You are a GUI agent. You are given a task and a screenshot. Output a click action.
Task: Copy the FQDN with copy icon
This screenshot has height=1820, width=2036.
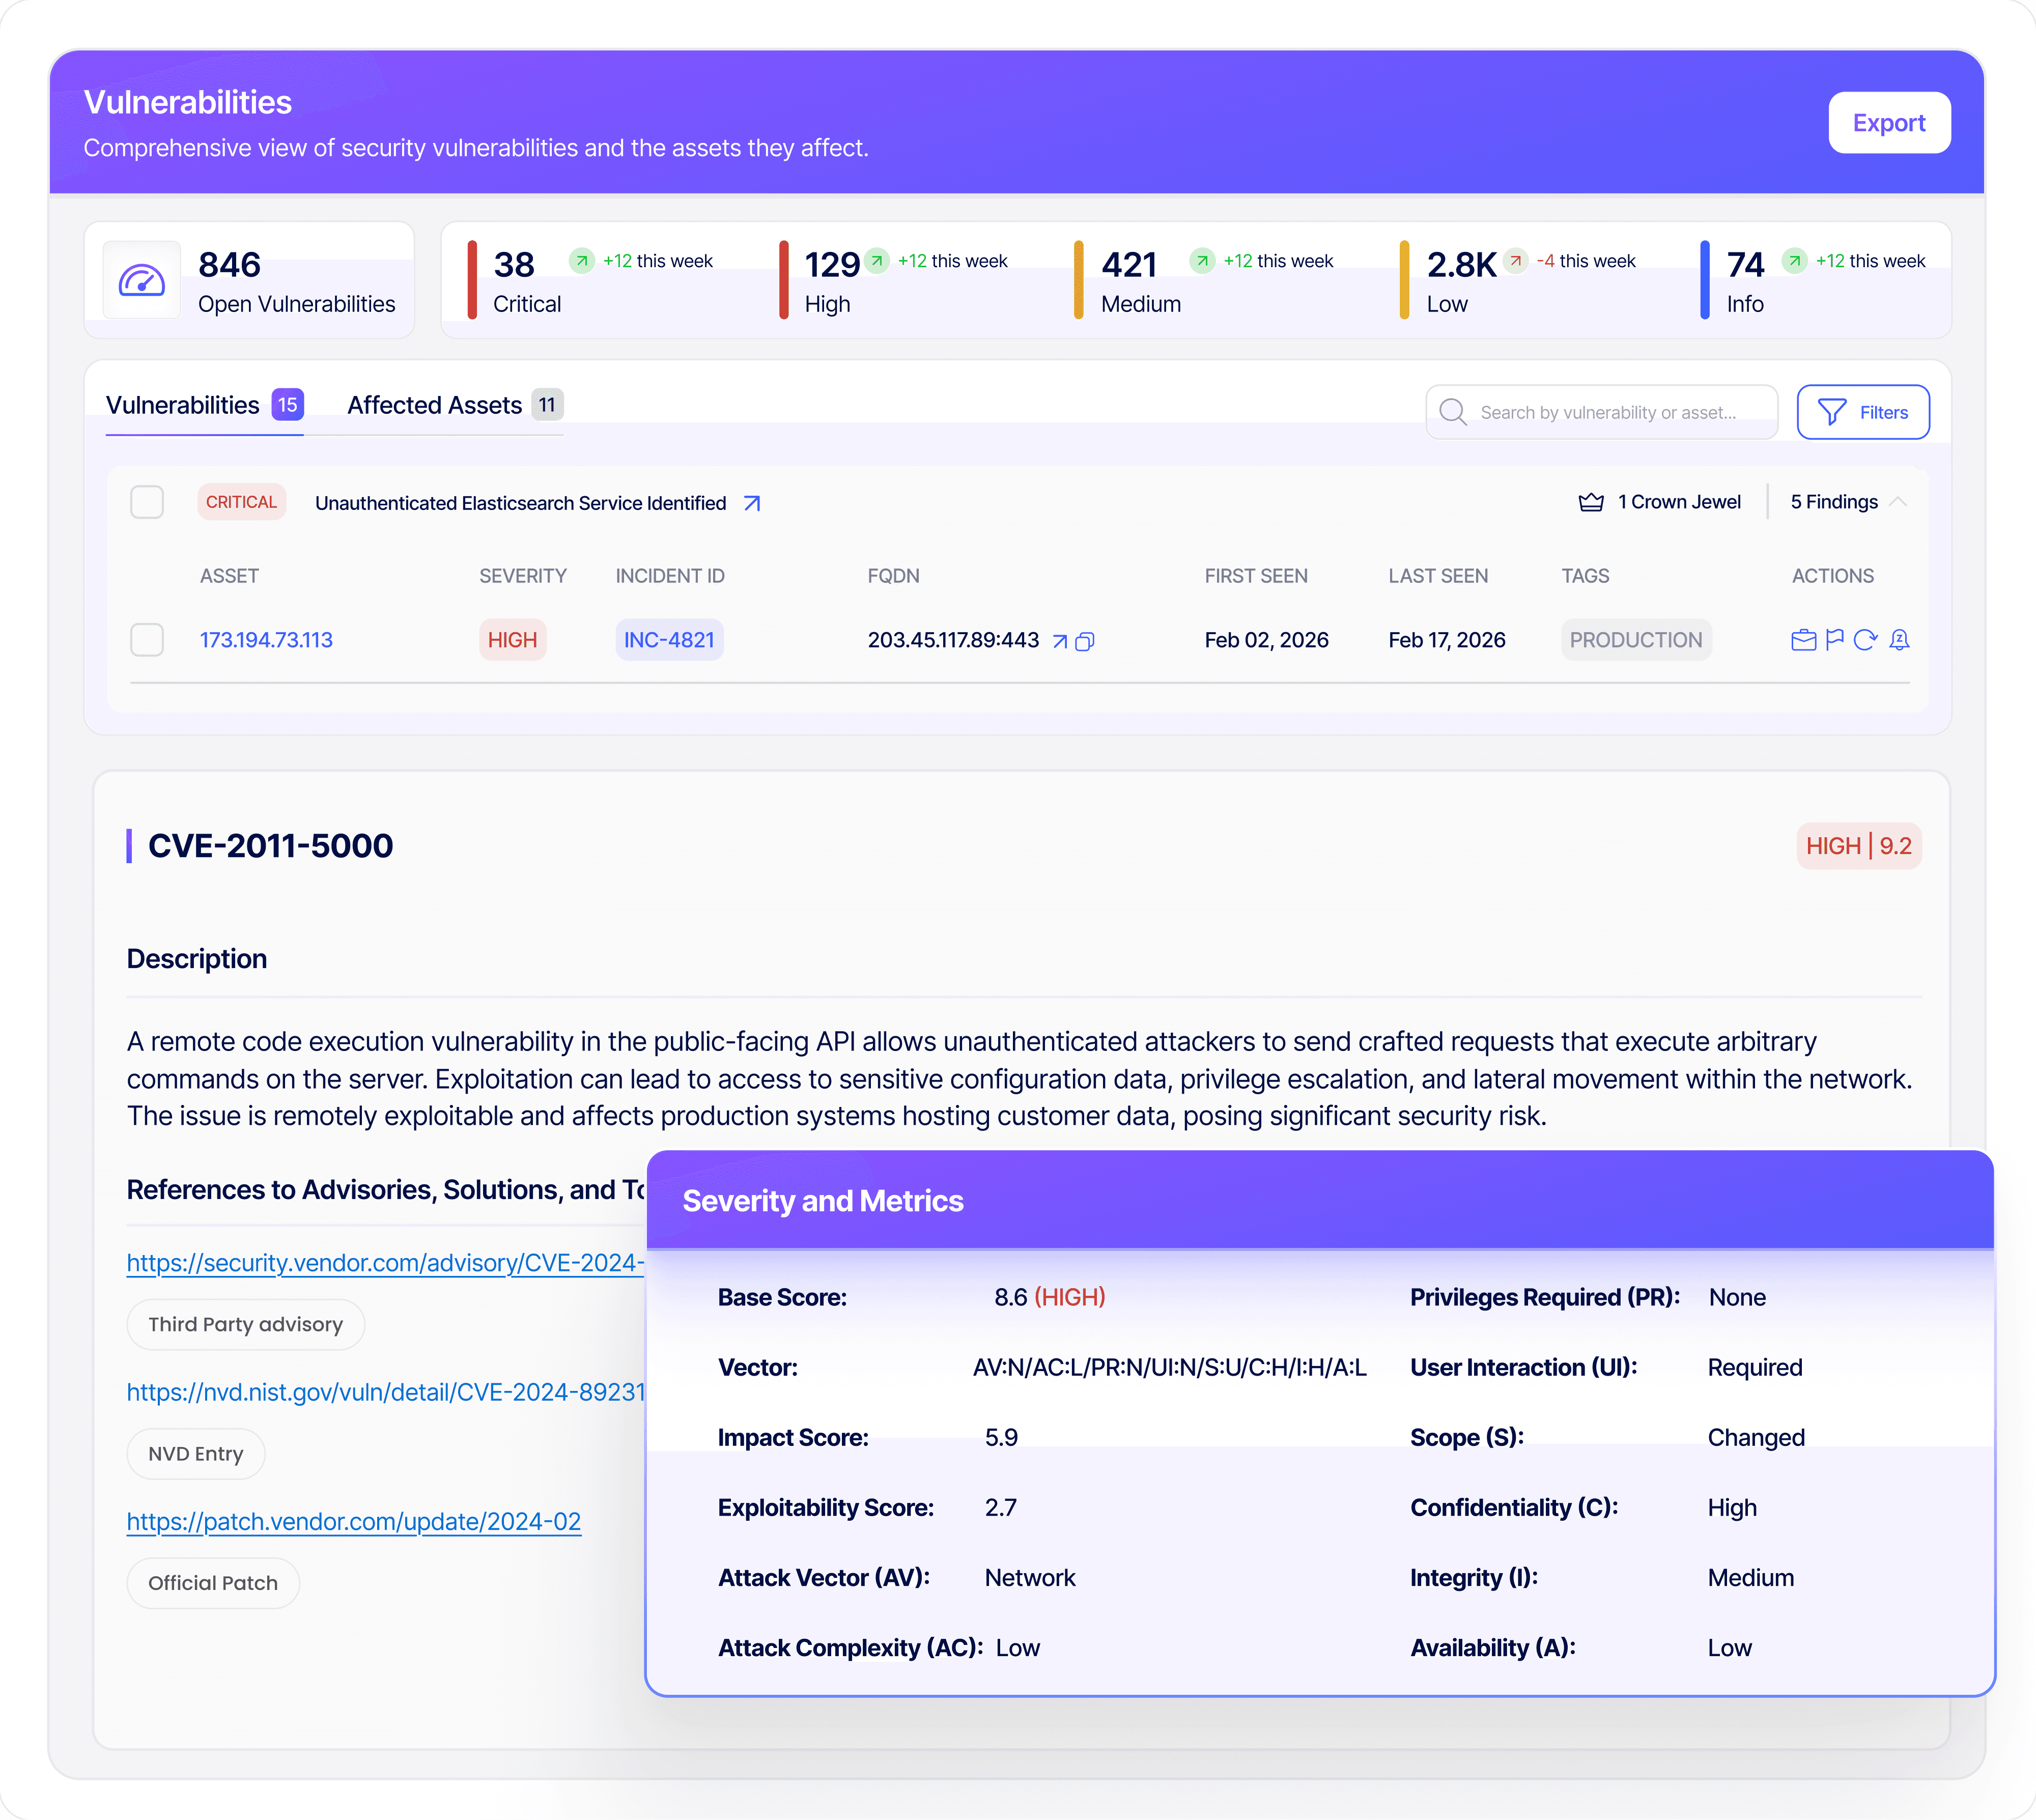click(1085, 642)
